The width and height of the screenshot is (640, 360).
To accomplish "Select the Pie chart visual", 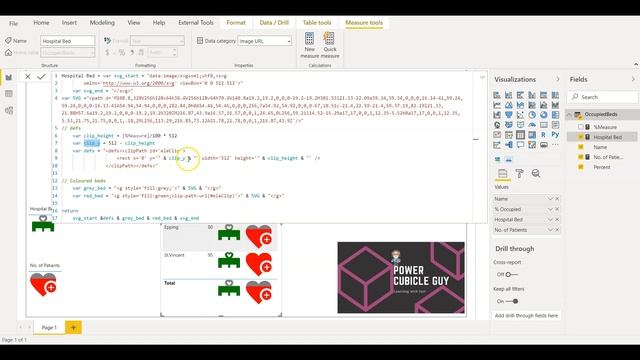I will coord(532,115).
